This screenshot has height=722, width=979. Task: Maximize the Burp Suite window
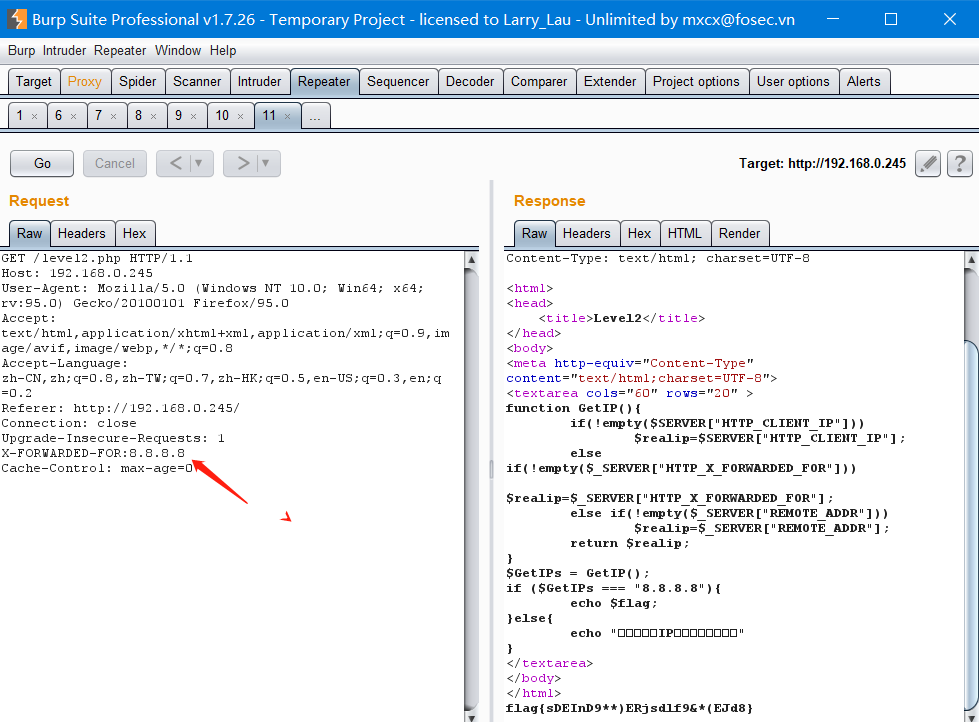coord(891,19)
